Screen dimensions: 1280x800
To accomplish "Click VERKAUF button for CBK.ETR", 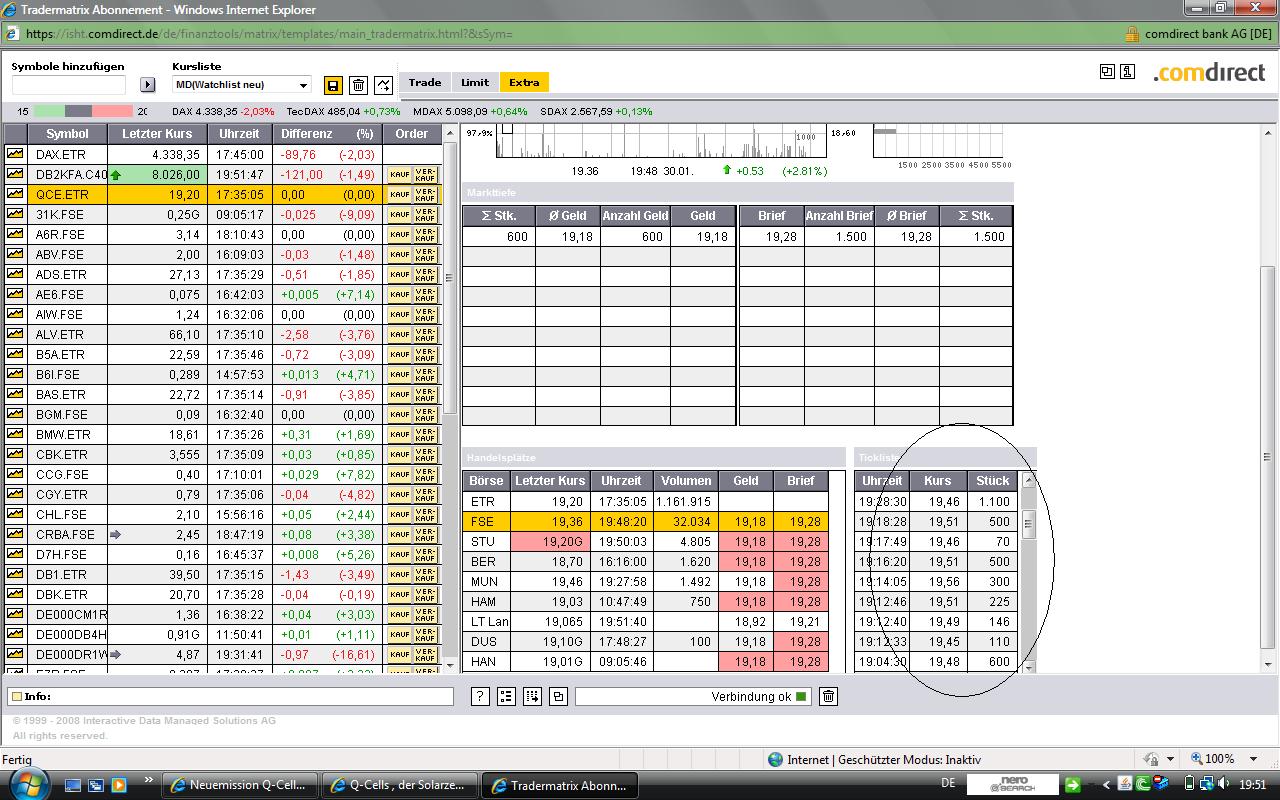I will 425,454.
